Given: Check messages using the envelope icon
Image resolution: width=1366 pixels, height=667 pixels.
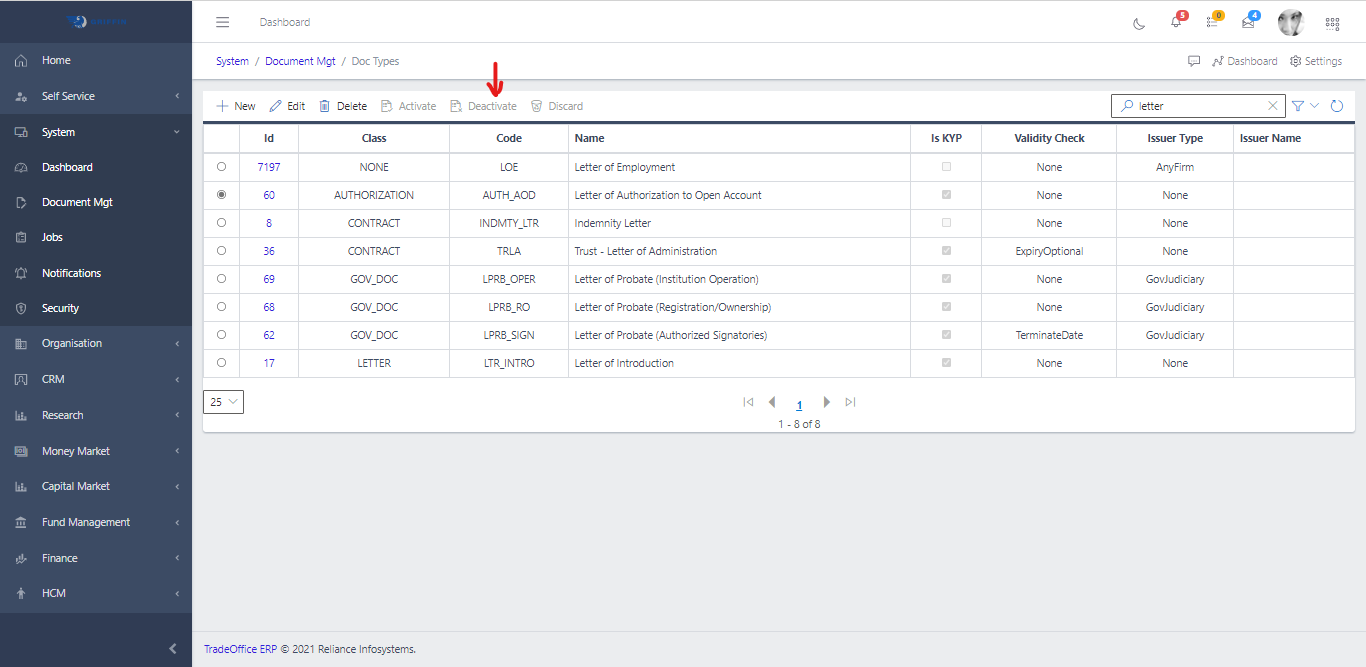Looking at the screenshot, I should 1249,22.
